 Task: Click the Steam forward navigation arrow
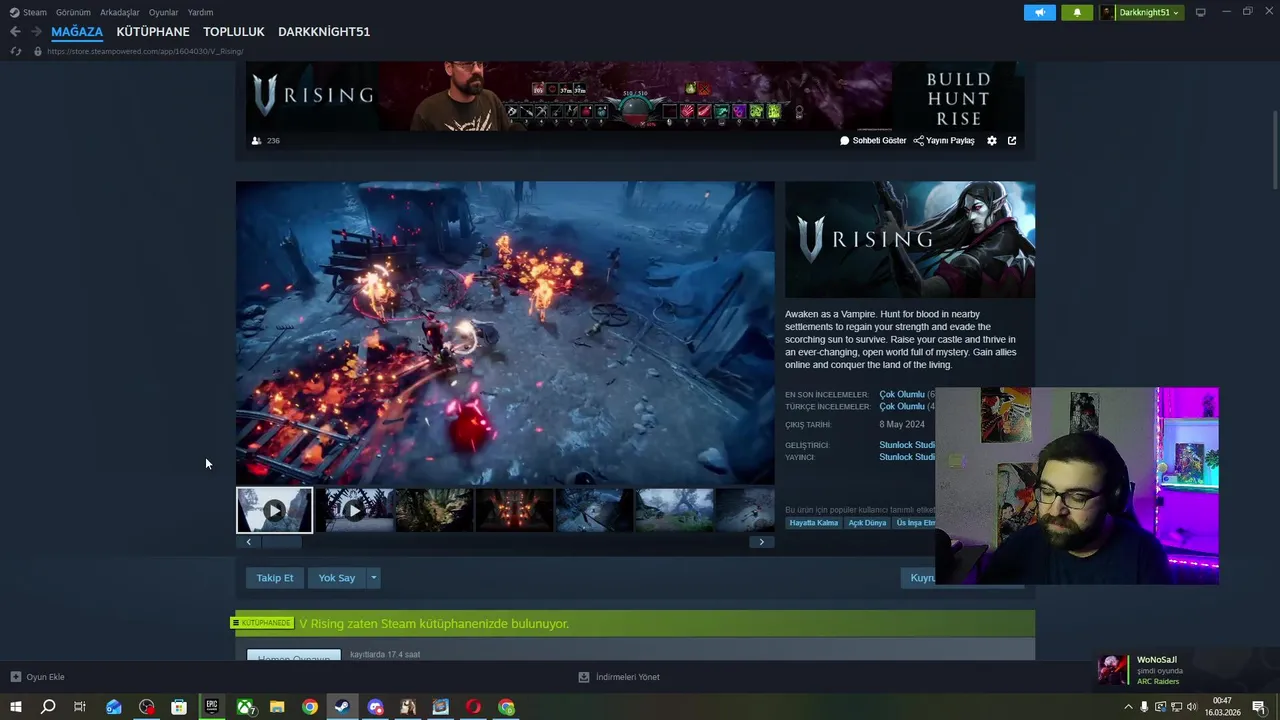(36, 32)
